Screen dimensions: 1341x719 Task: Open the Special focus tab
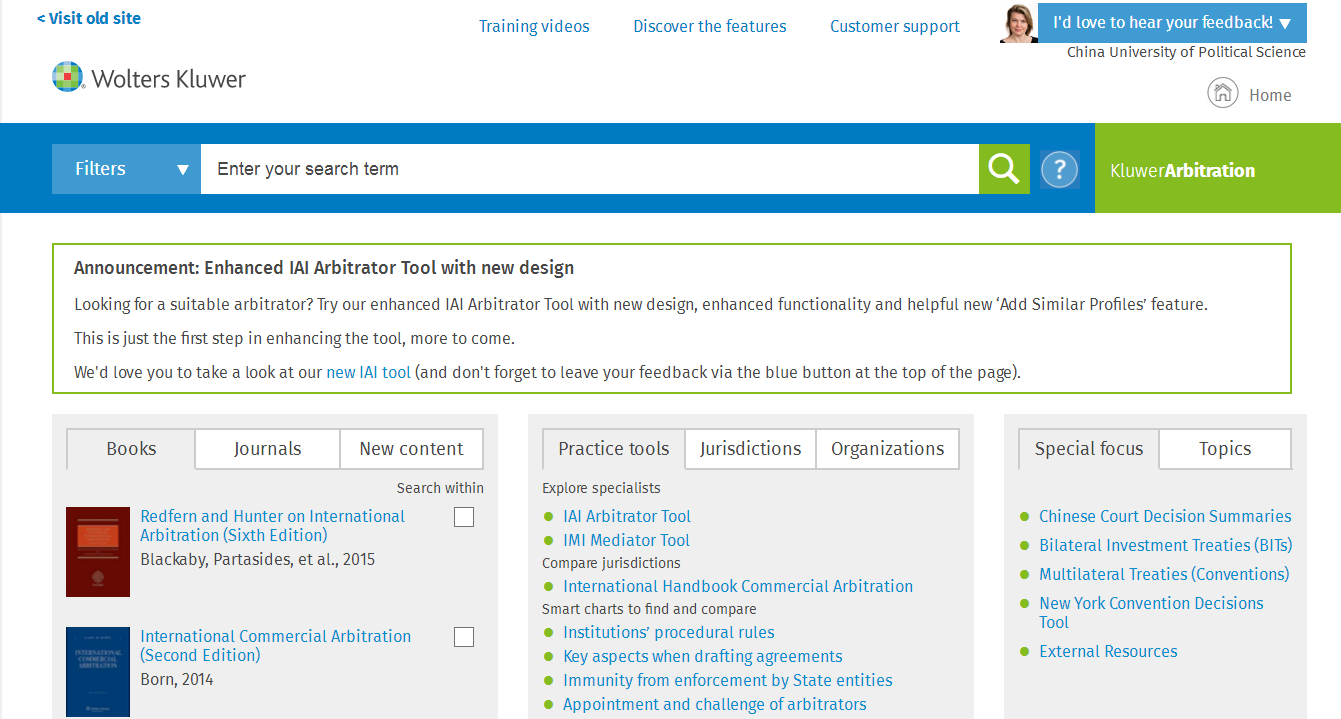pyautogui.click(x=1089, y=449)
